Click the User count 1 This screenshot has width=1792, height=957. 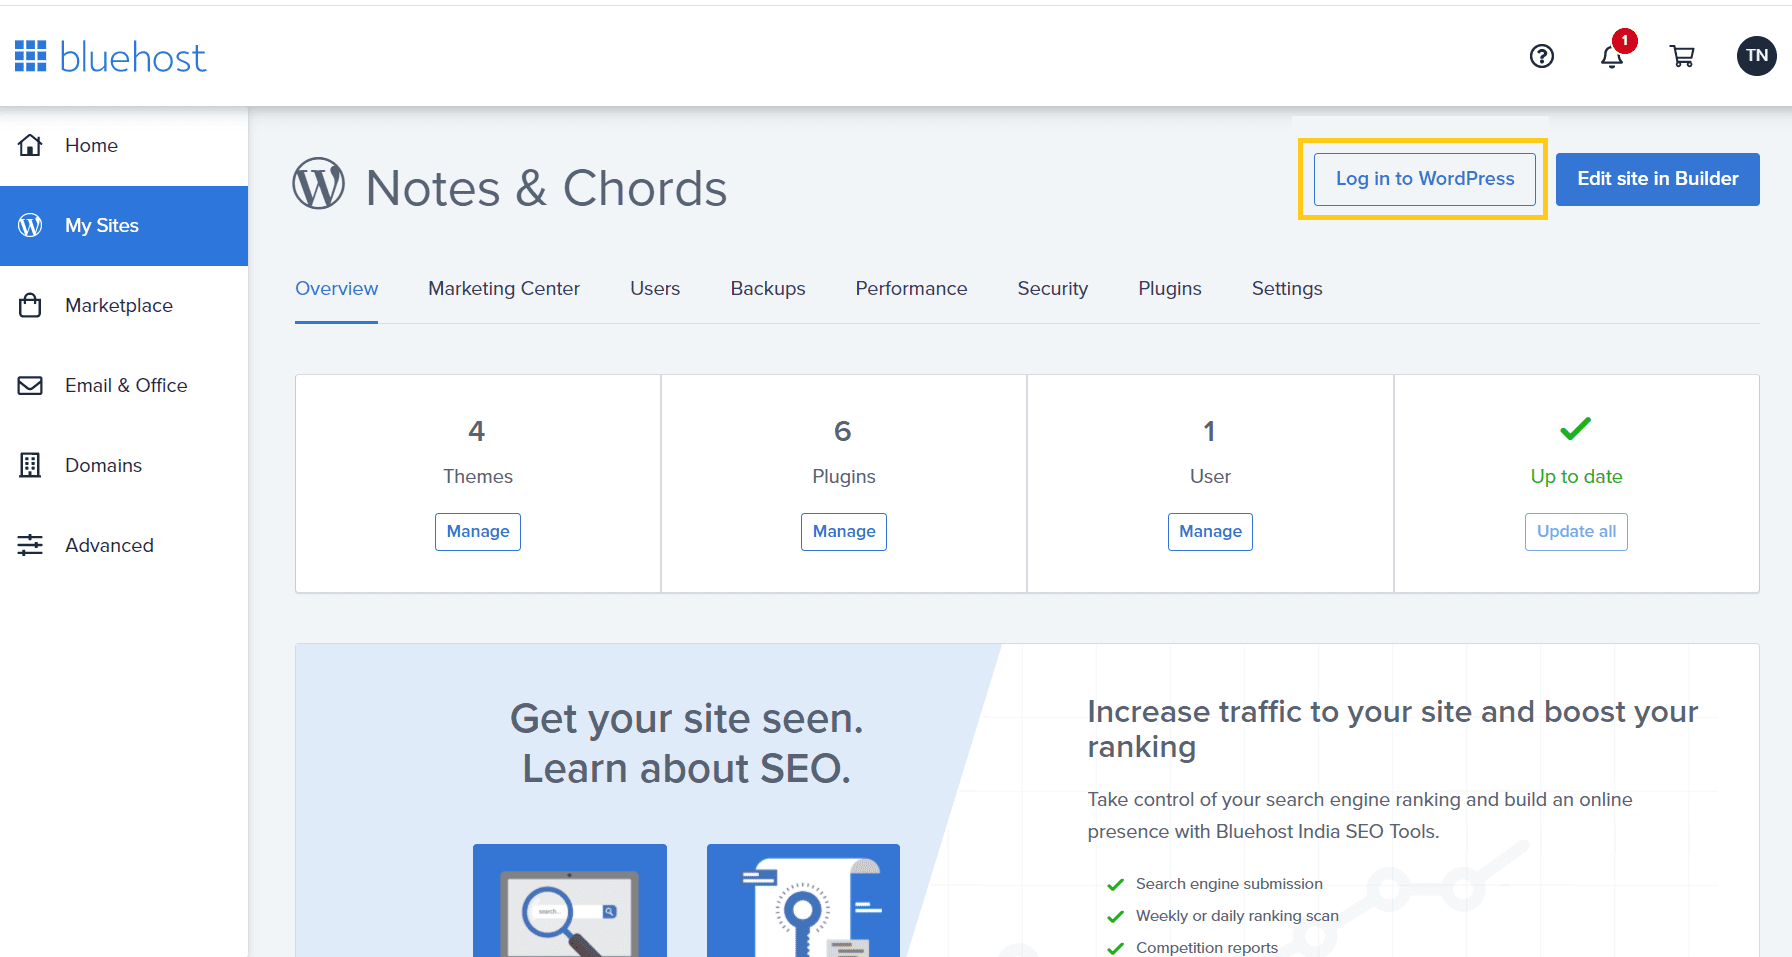(1209, 431)
